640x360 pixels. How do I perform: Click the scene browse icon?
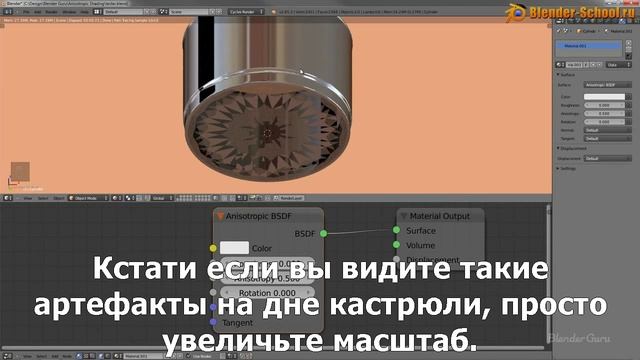[164, 12]
